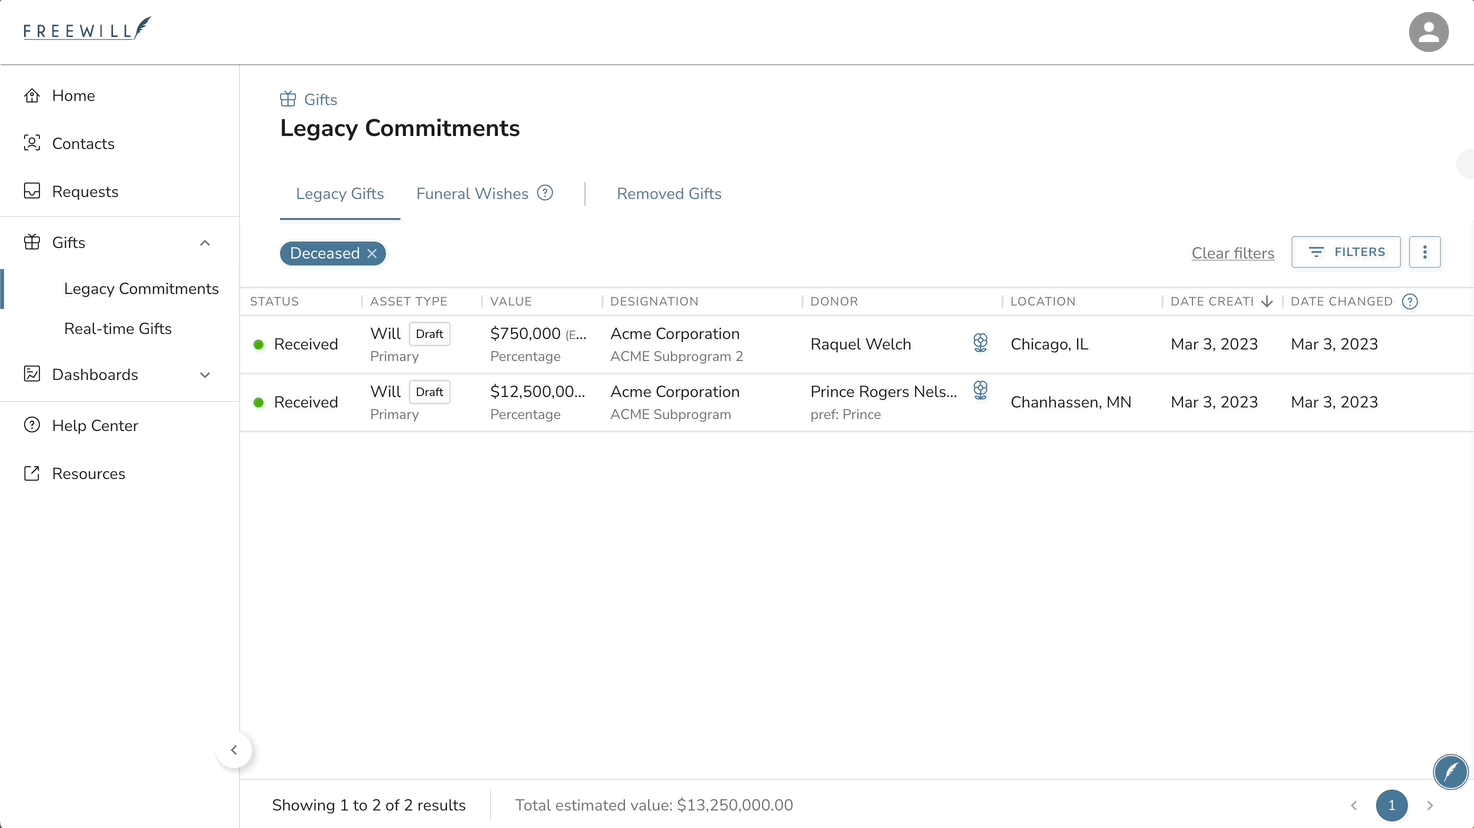Click the gift icon in the Gifts breadcrumb

click(x=288, y=99)
